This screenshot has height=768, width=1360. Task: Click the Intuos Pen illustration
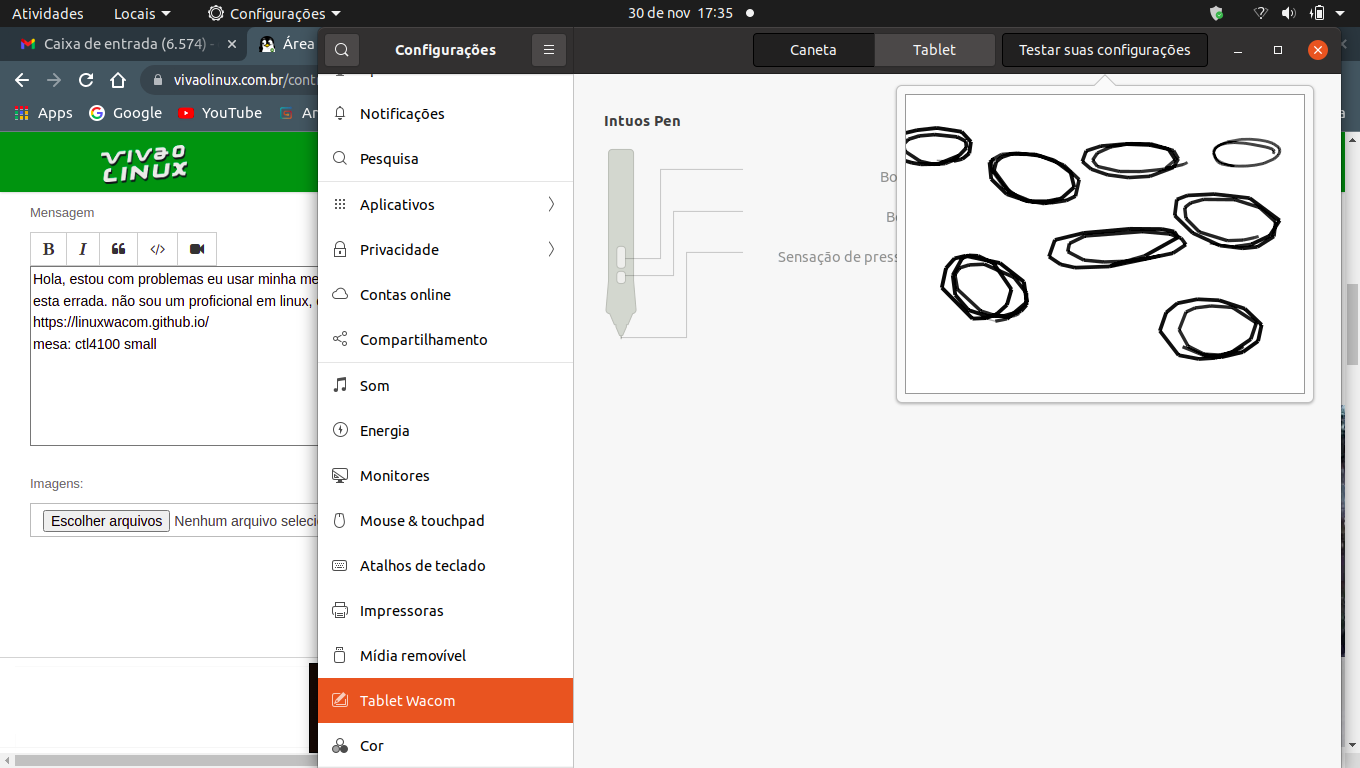621,243
